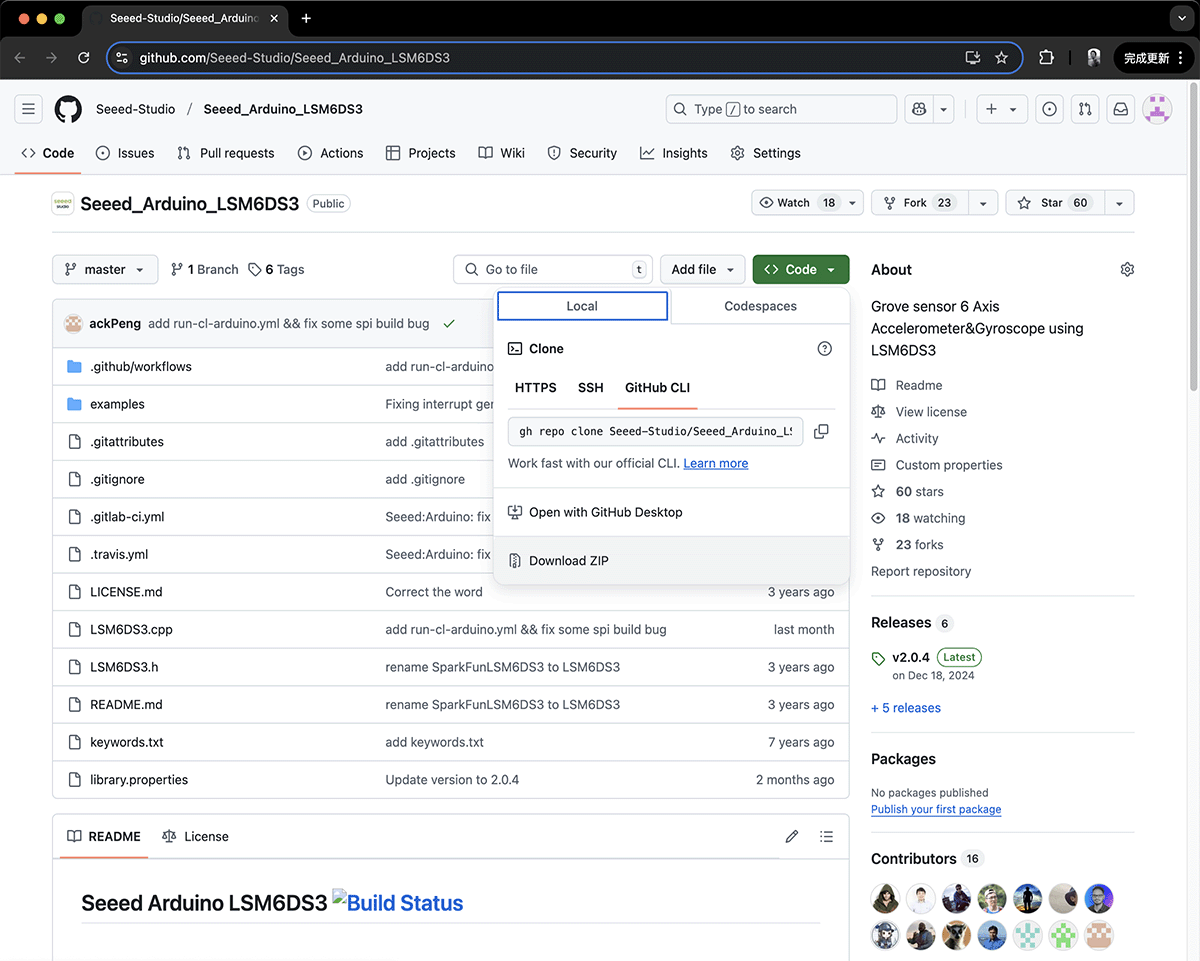Viewport: 1200px width, 961px height.
Task: Open notifications inbox icon
Action: click(1121, 109)
